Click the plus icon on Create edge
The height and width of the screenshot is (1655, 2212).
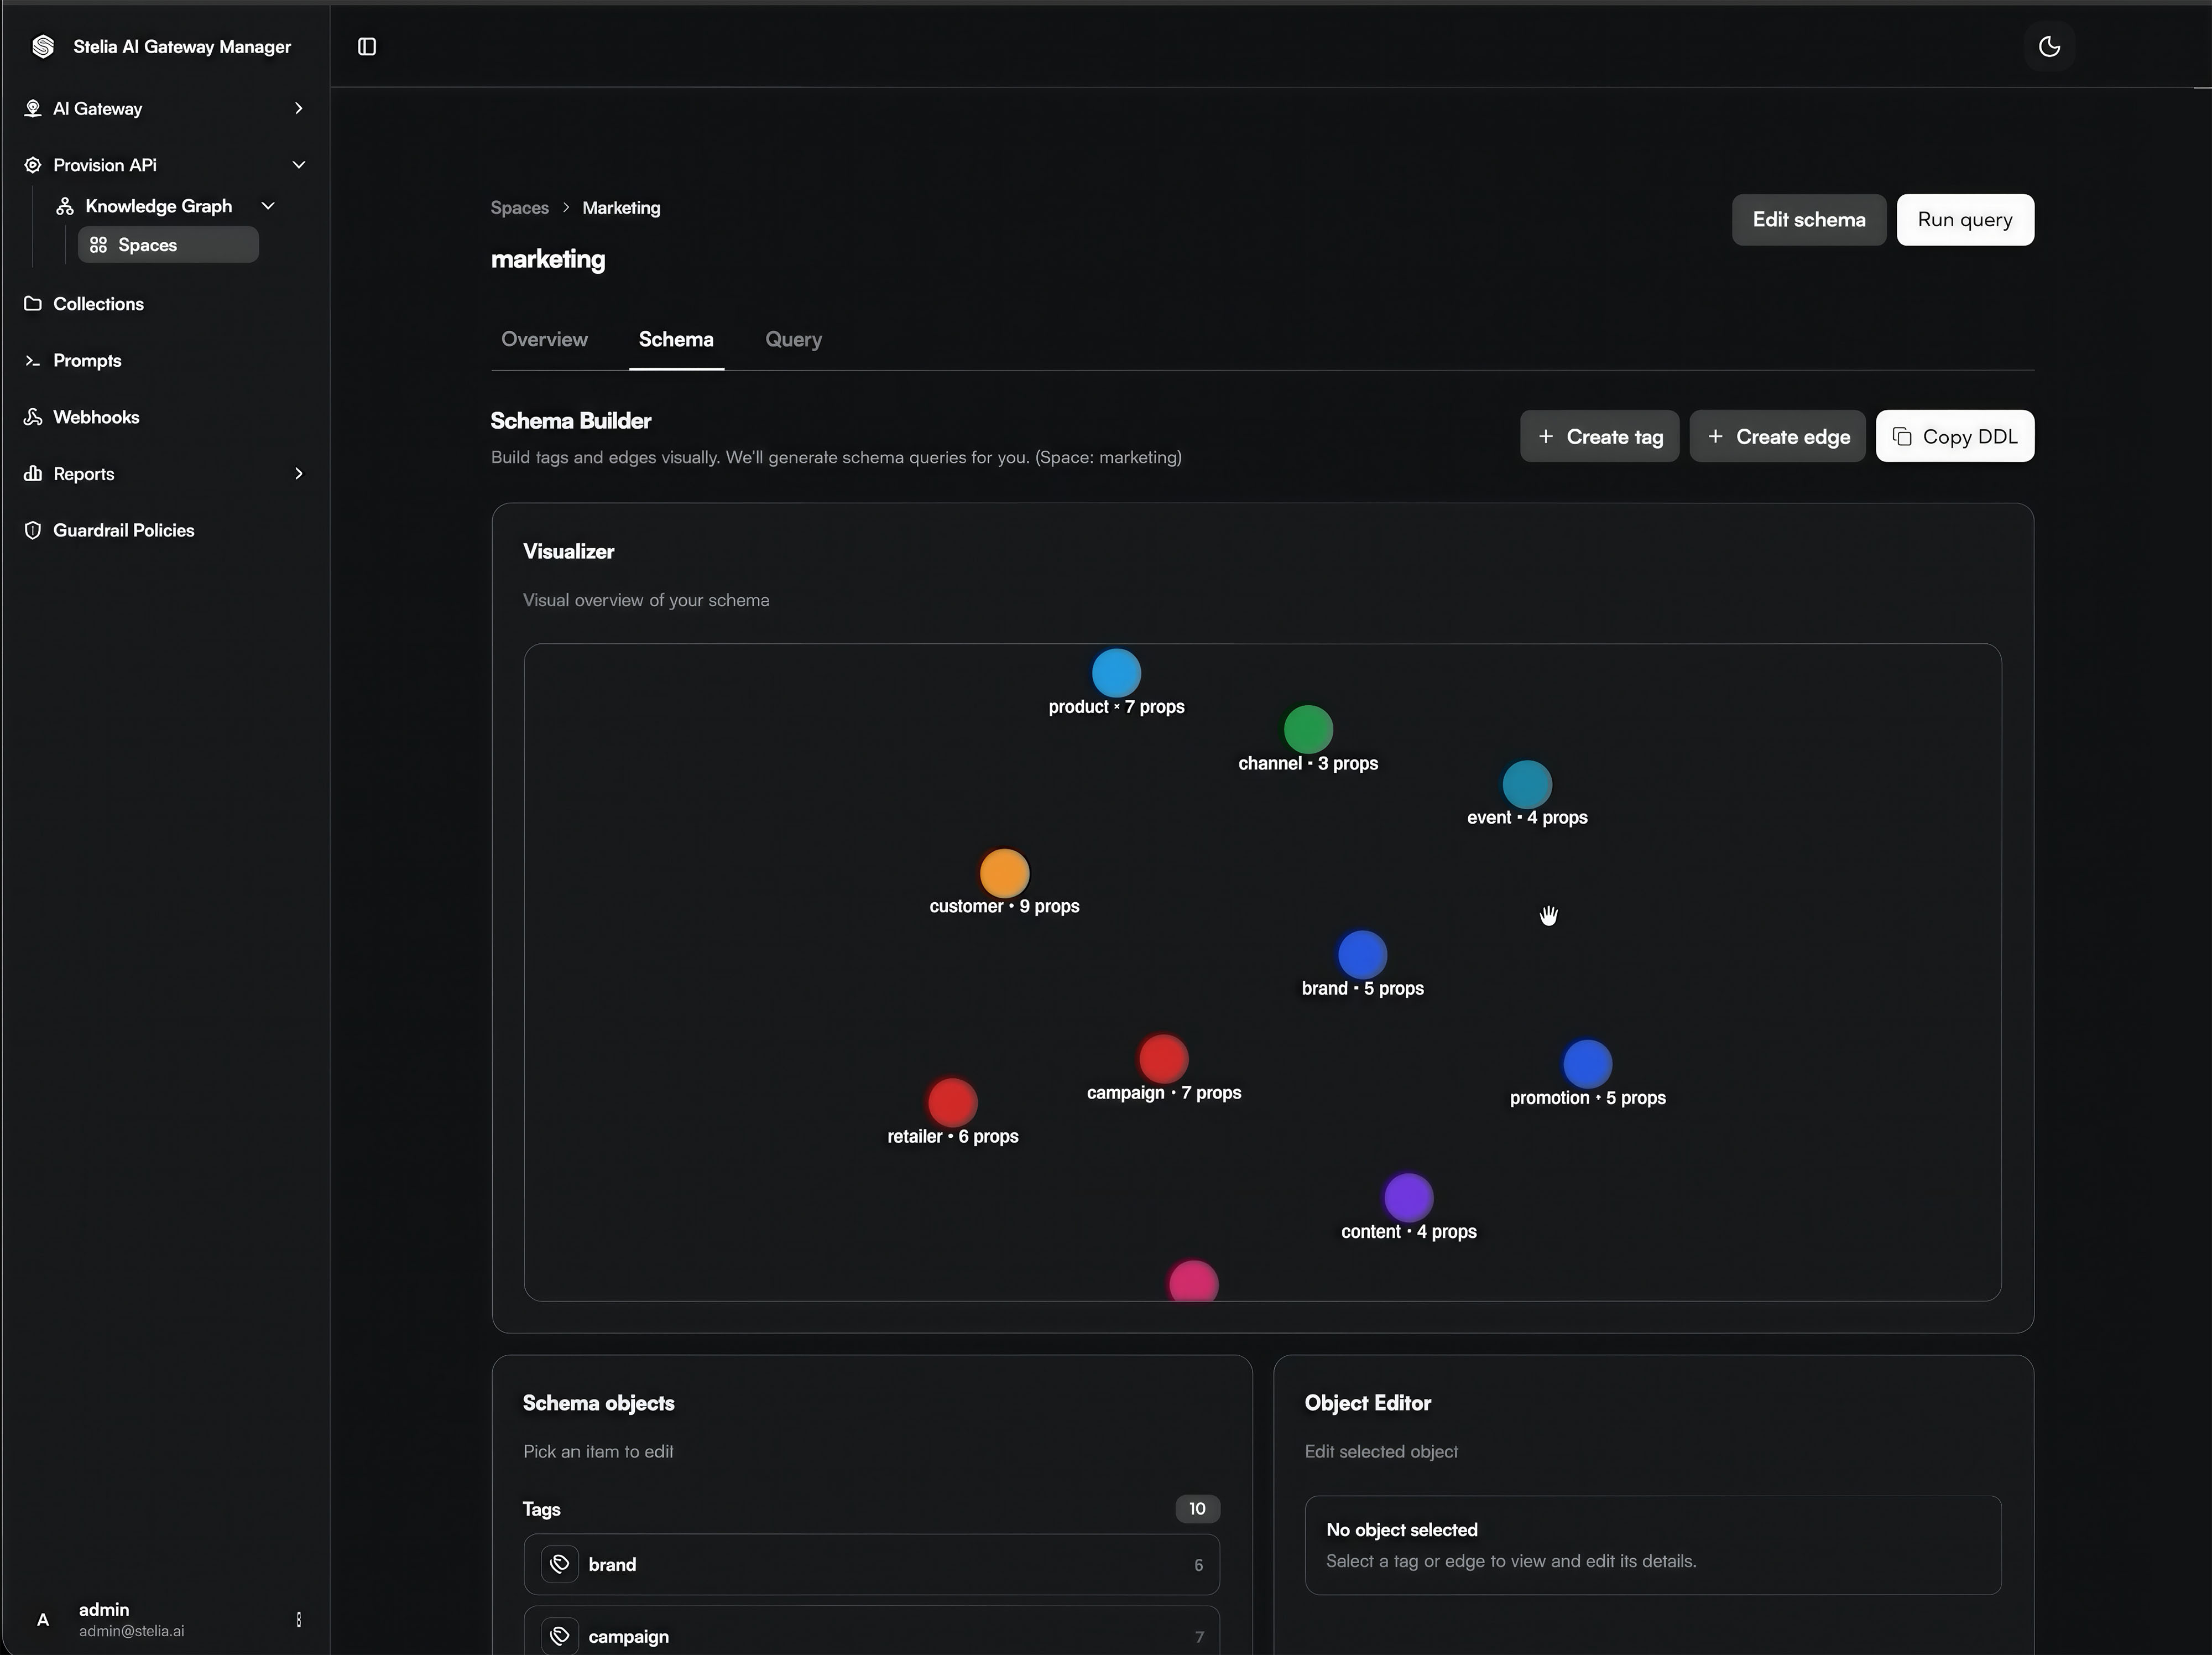1715,436
